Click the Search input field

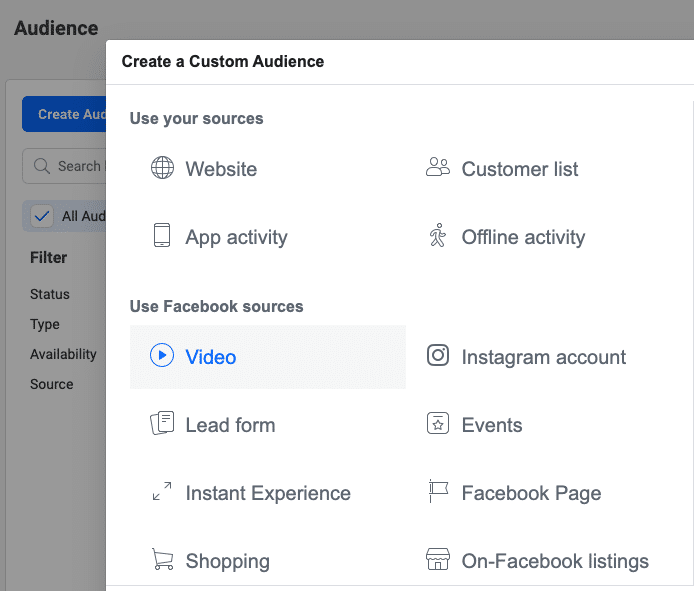point(64,166)
